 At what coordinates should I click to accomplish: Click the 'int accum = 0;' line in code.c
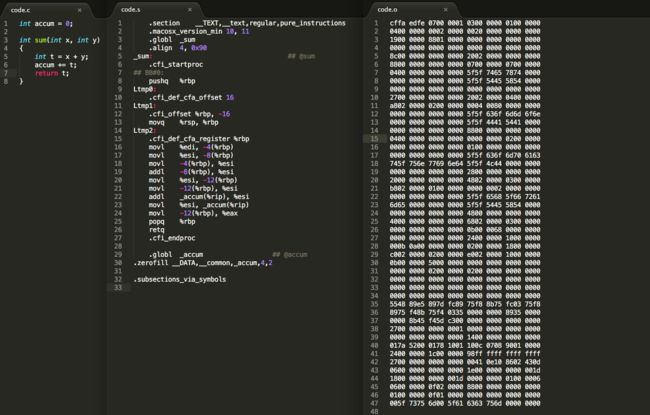click(x=46, y=24)
